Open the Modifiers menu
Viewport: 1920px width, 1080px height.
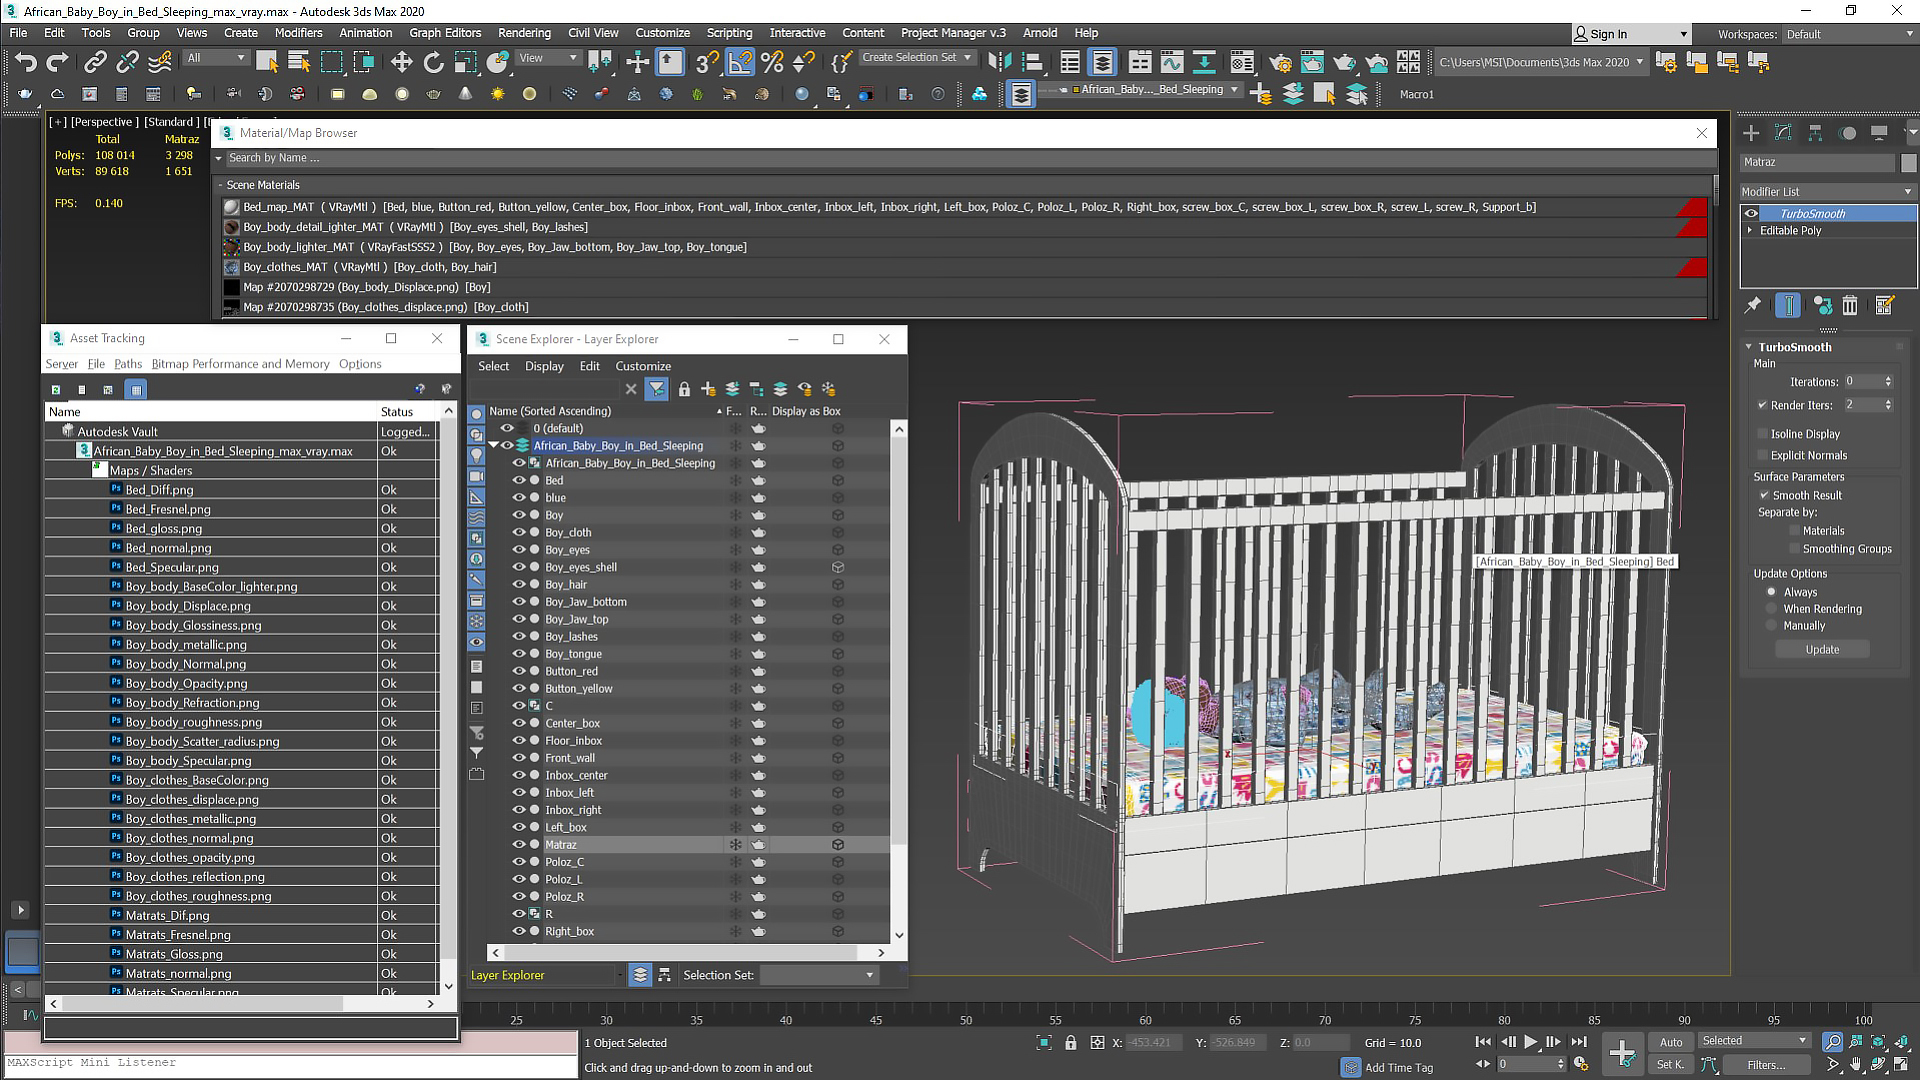point(298,33)
